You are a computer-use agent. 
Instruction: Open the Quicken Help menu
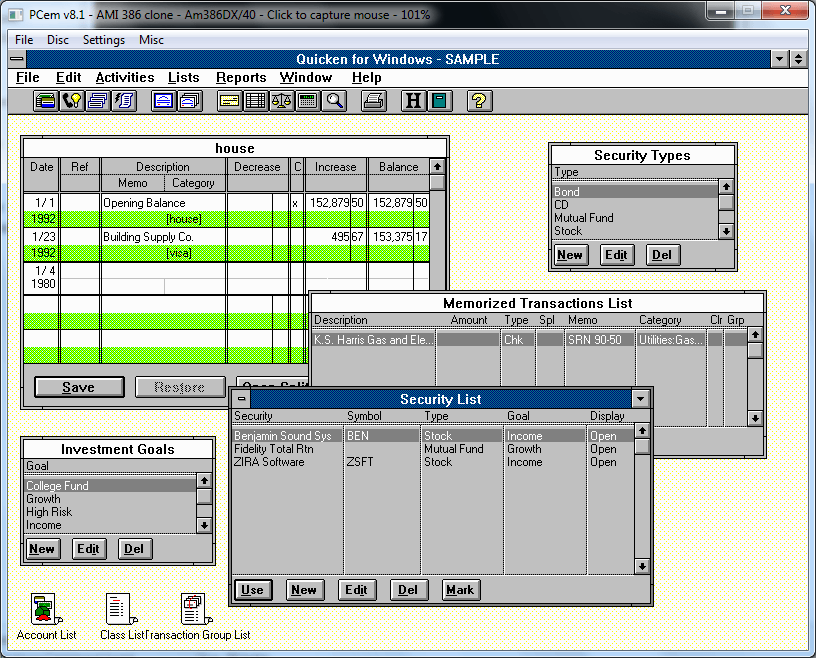366,78
